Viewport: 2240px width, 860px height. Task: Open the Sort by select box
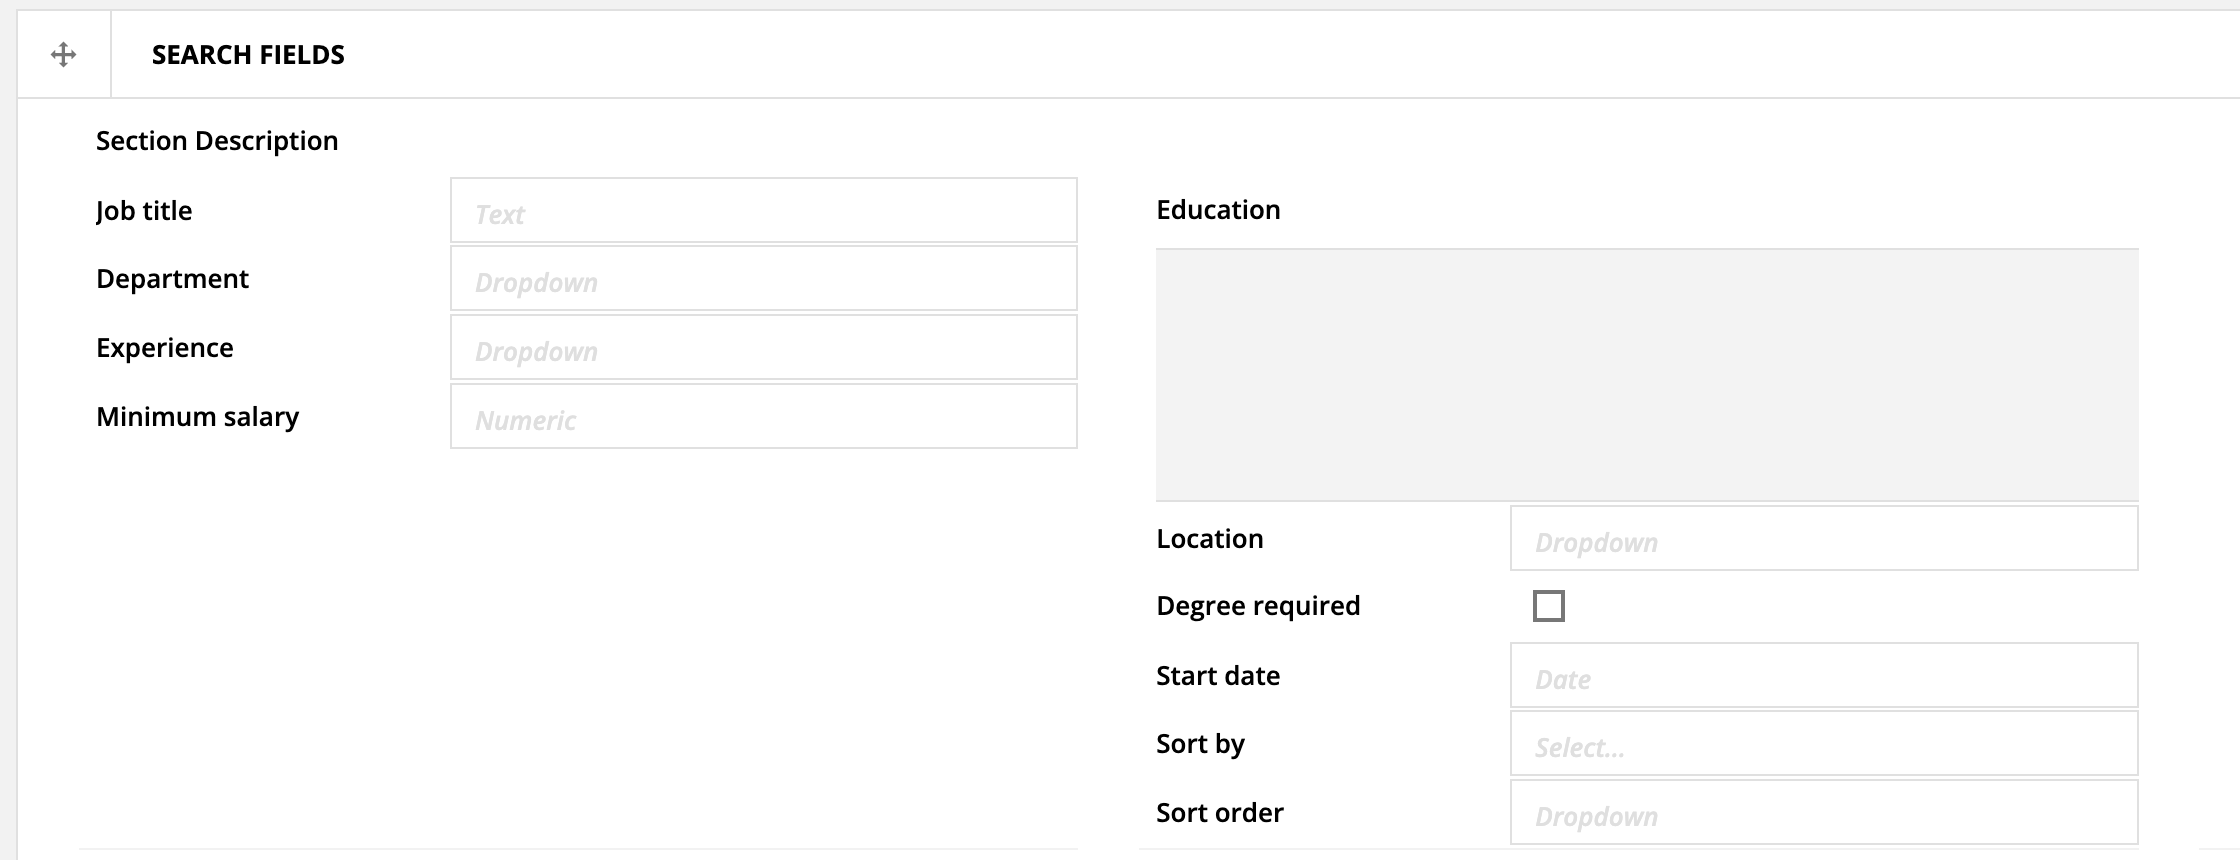(x=1823, y=744)
